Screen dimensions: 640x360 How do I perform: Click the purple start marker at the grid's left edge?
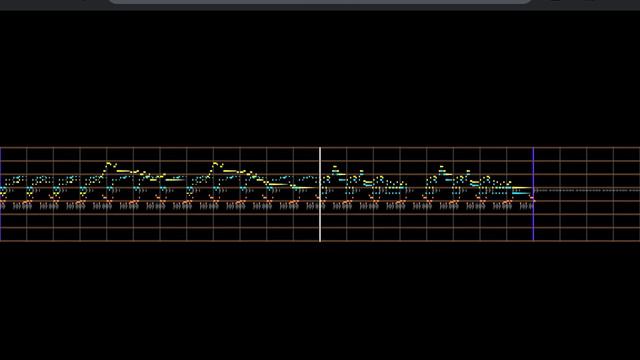click(0, 194)
